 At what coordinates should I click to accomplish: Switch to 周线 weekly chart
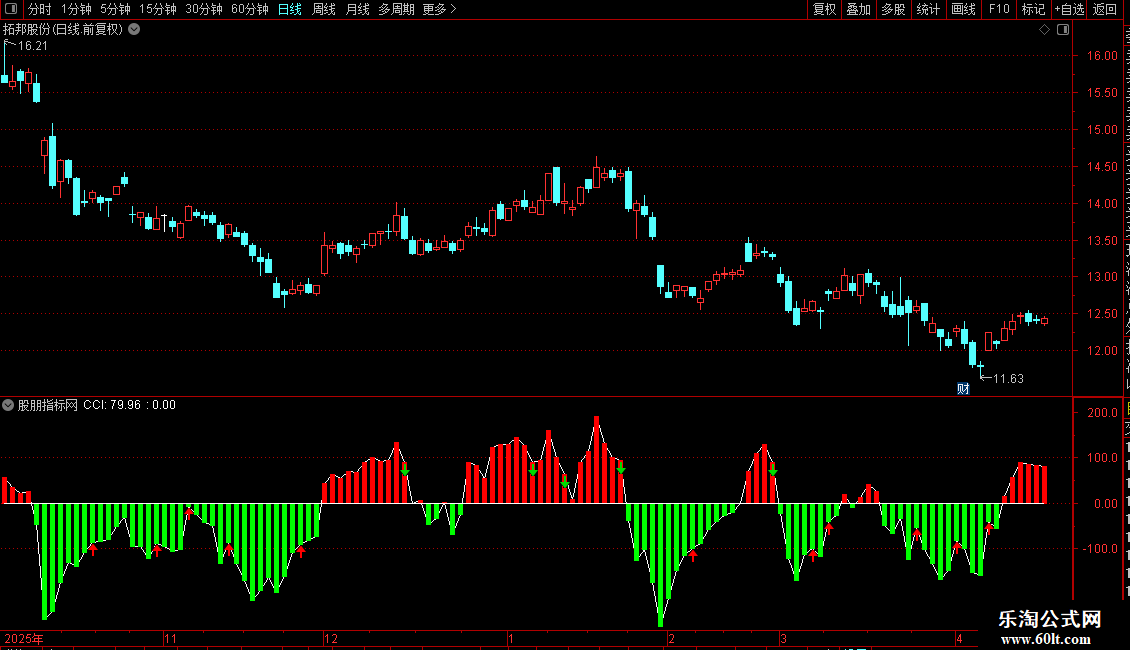[324, 9]
